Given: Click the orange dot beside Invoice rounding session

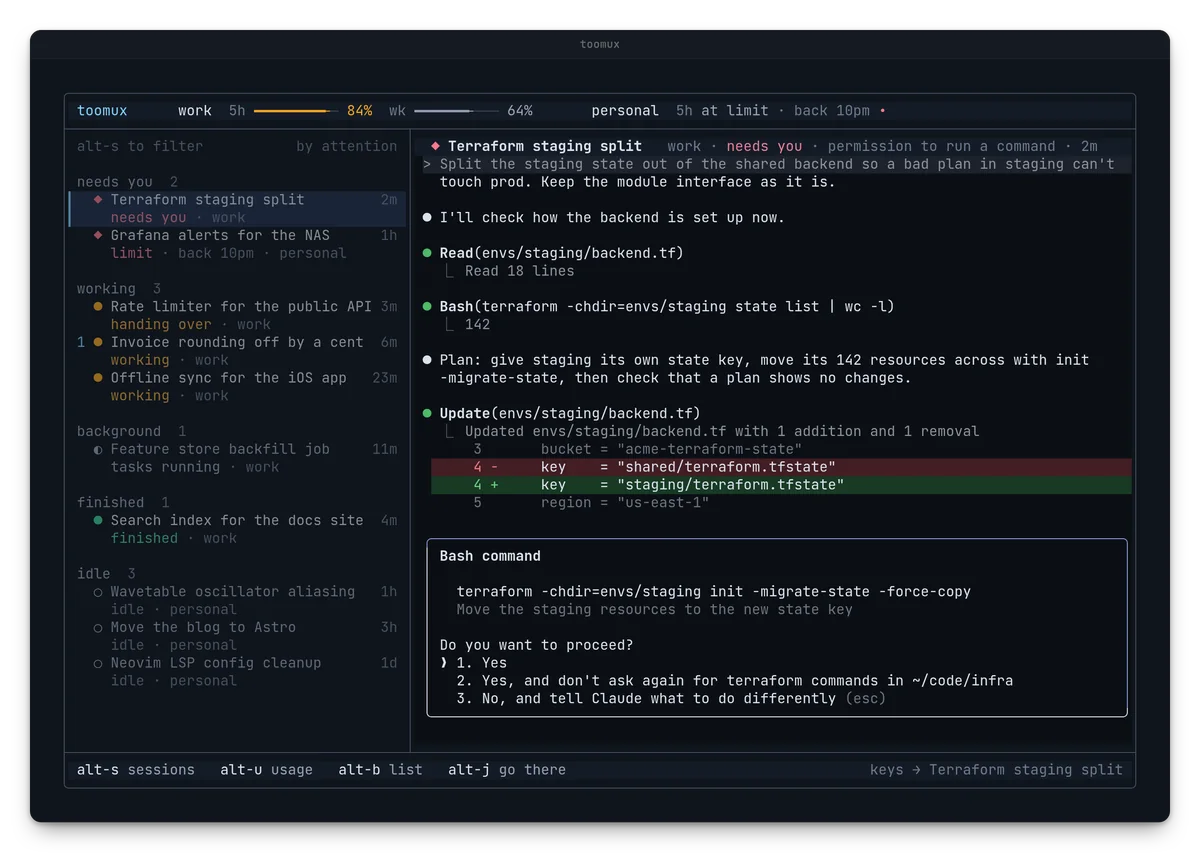Looking at the screenshot, I should tap(98, 343).
